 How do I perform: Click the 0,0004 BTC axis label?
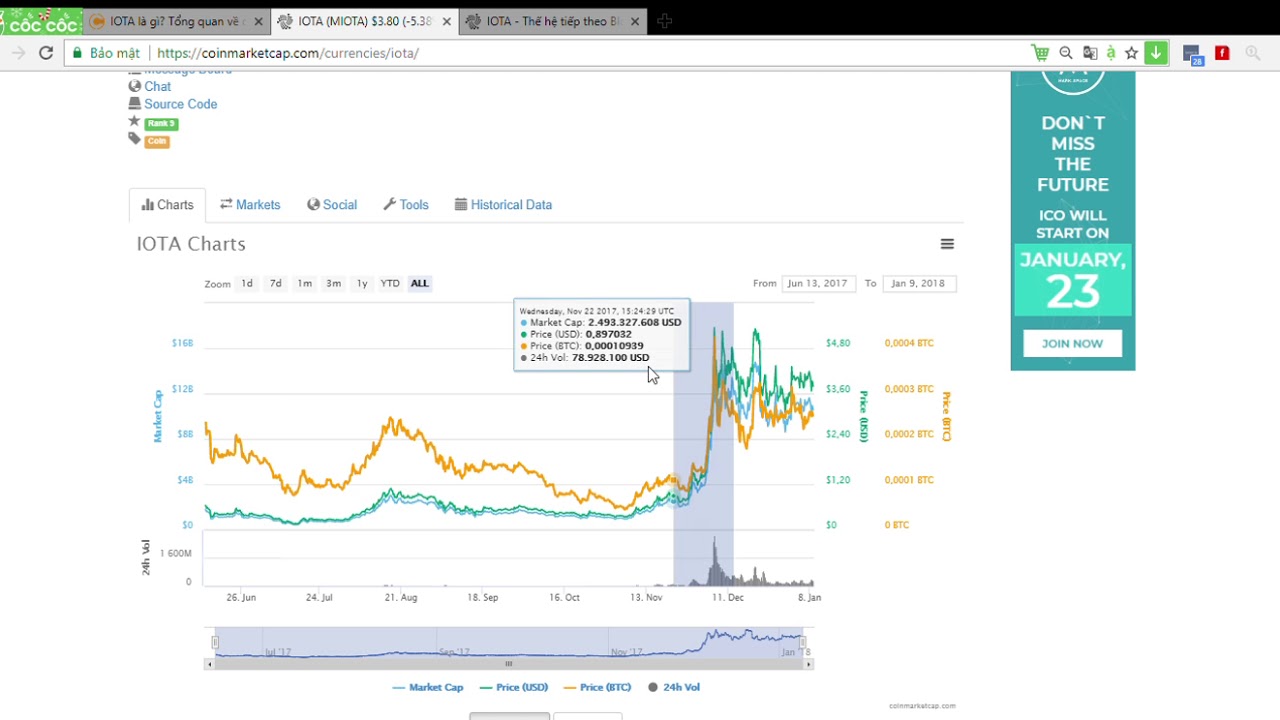(909, 343)
